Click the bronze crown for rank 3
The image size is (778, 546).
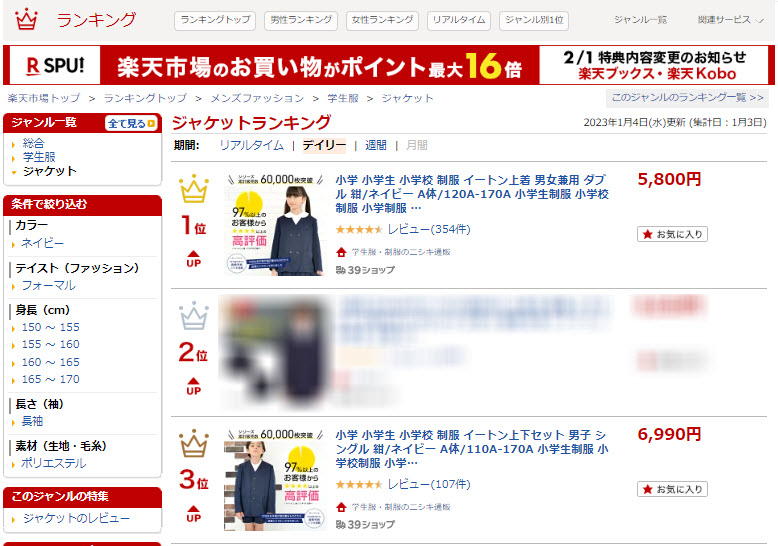pos(194,443)
